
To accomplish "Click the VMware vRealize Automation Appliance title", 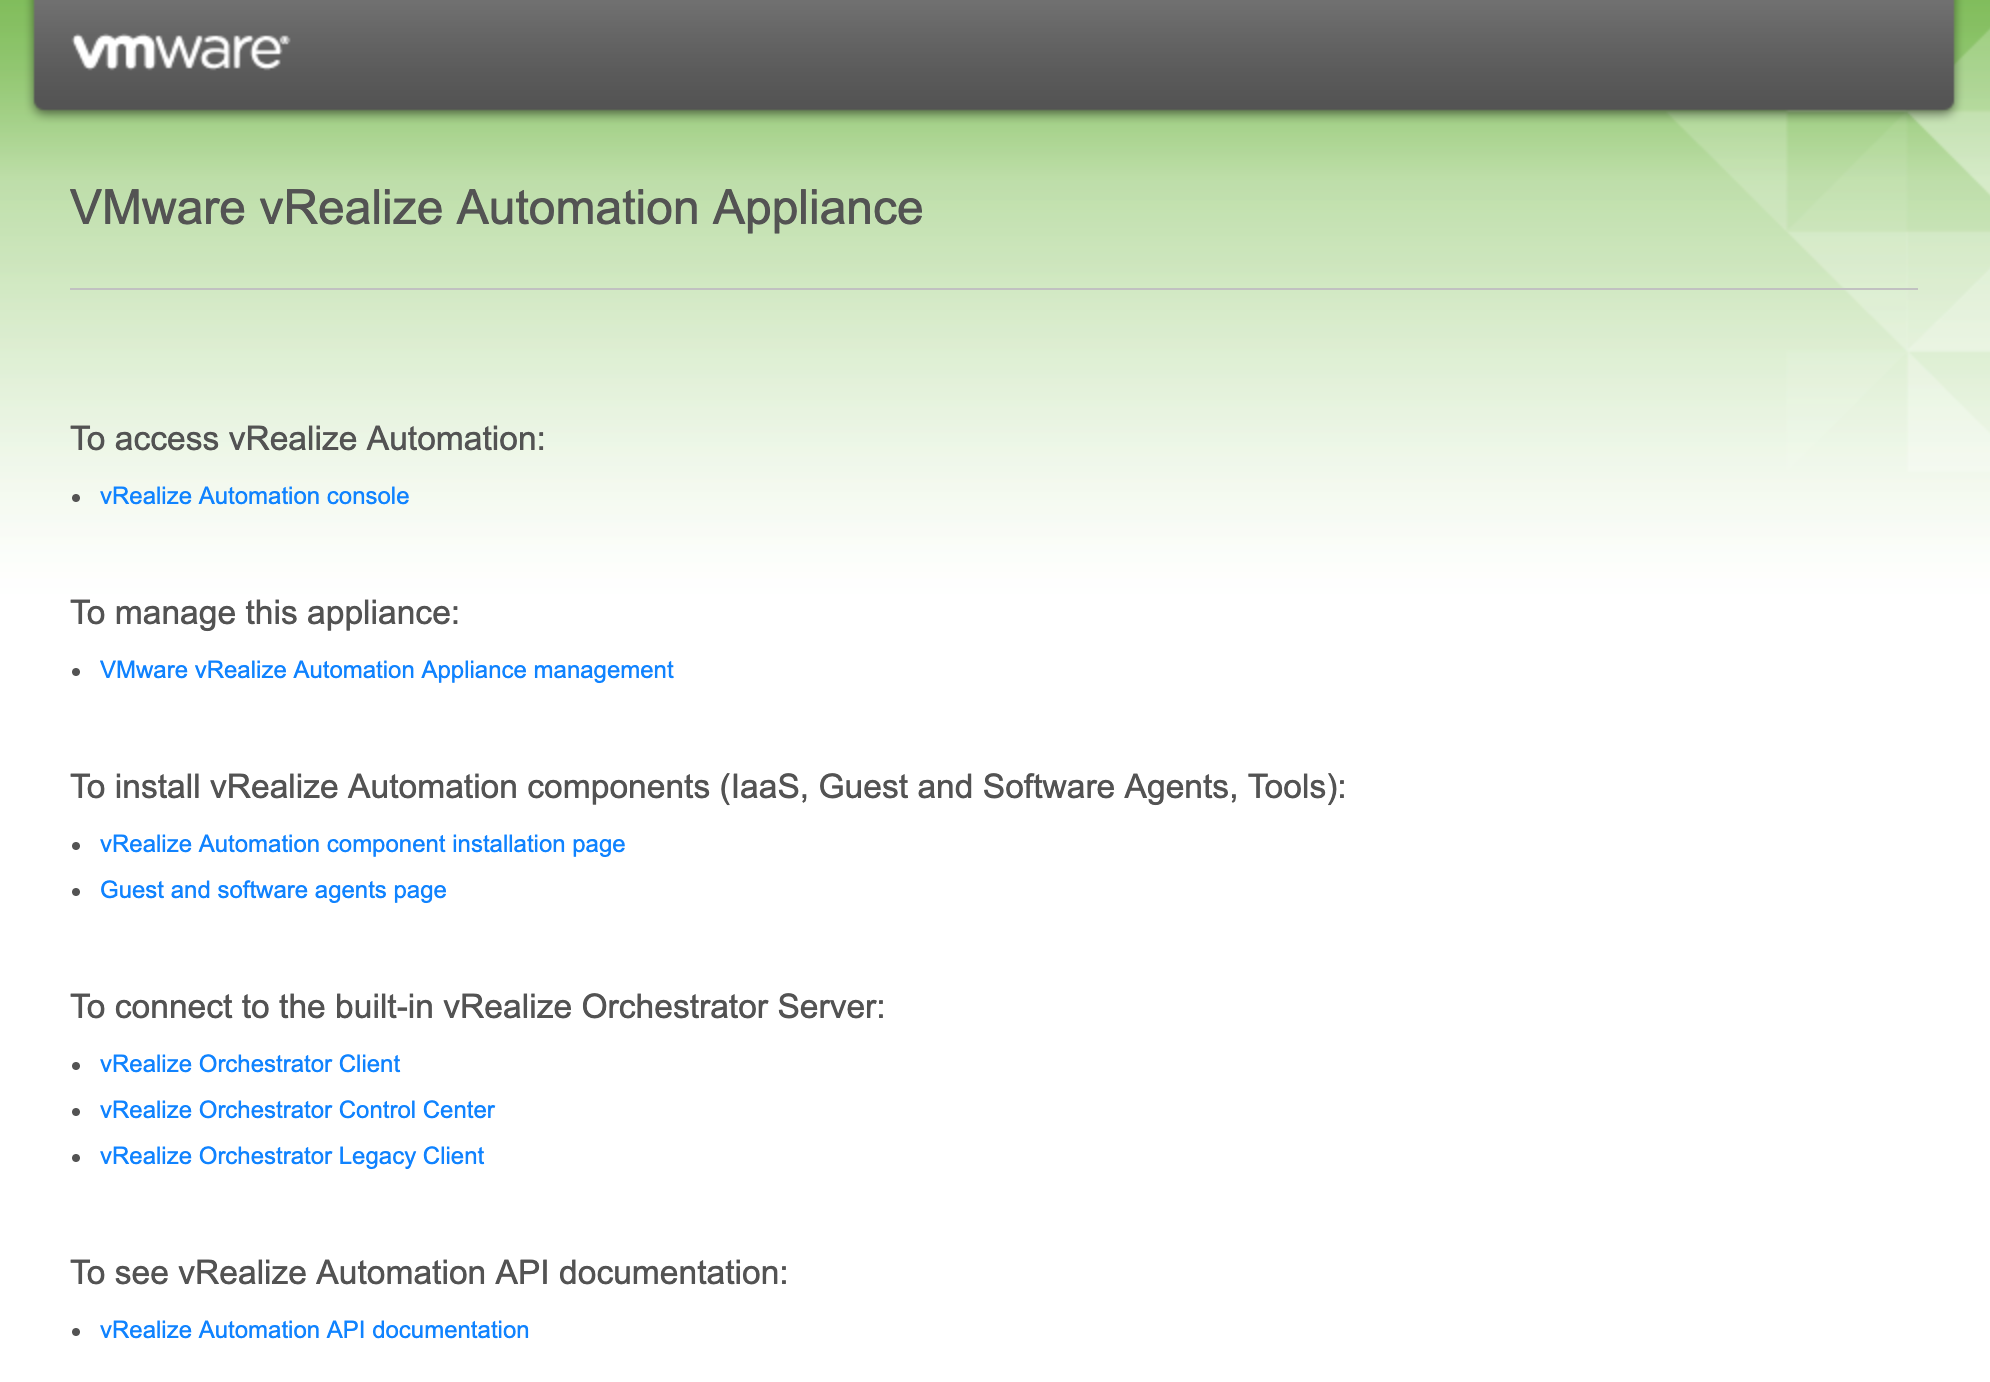I will [497, 208].
